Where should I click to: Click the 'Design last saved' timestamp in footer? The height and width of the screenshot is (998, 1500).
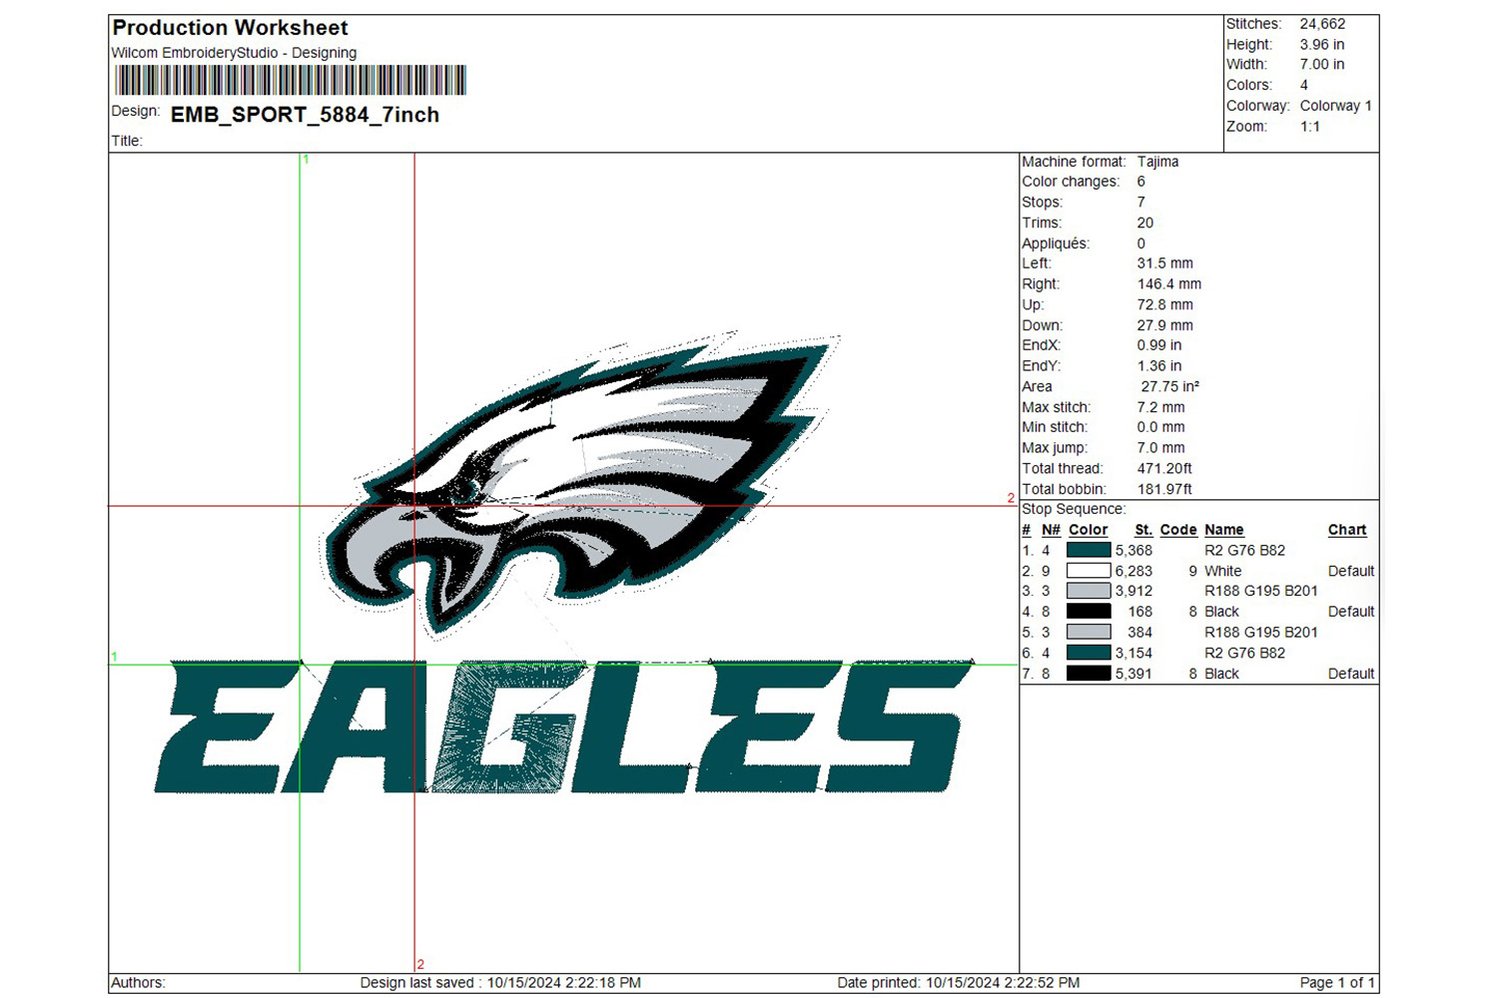tap(501, 983)
